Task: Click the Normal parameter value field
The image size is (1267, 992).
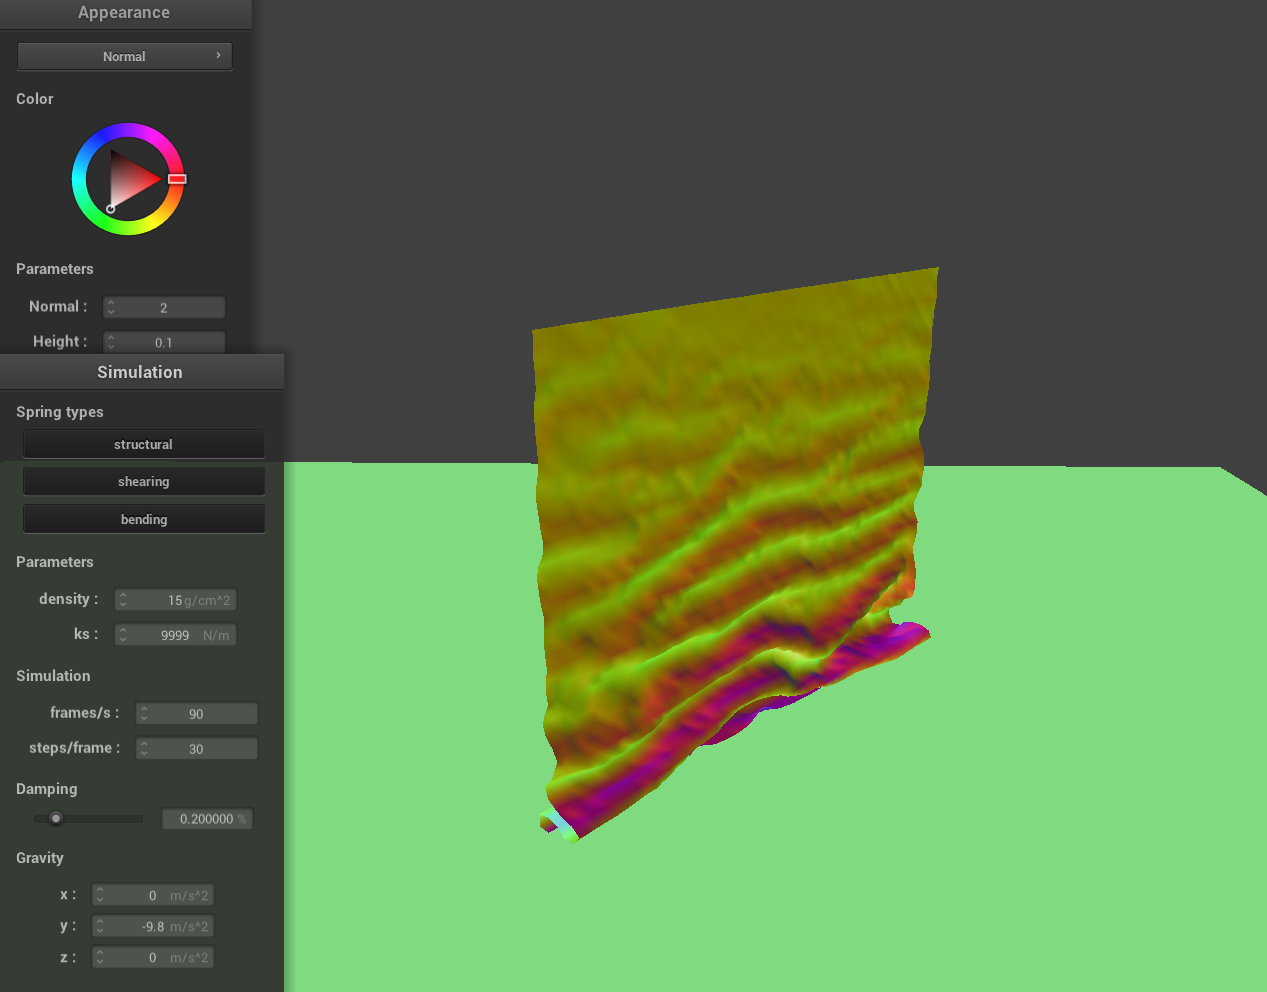Action: [x=164, y=308]
